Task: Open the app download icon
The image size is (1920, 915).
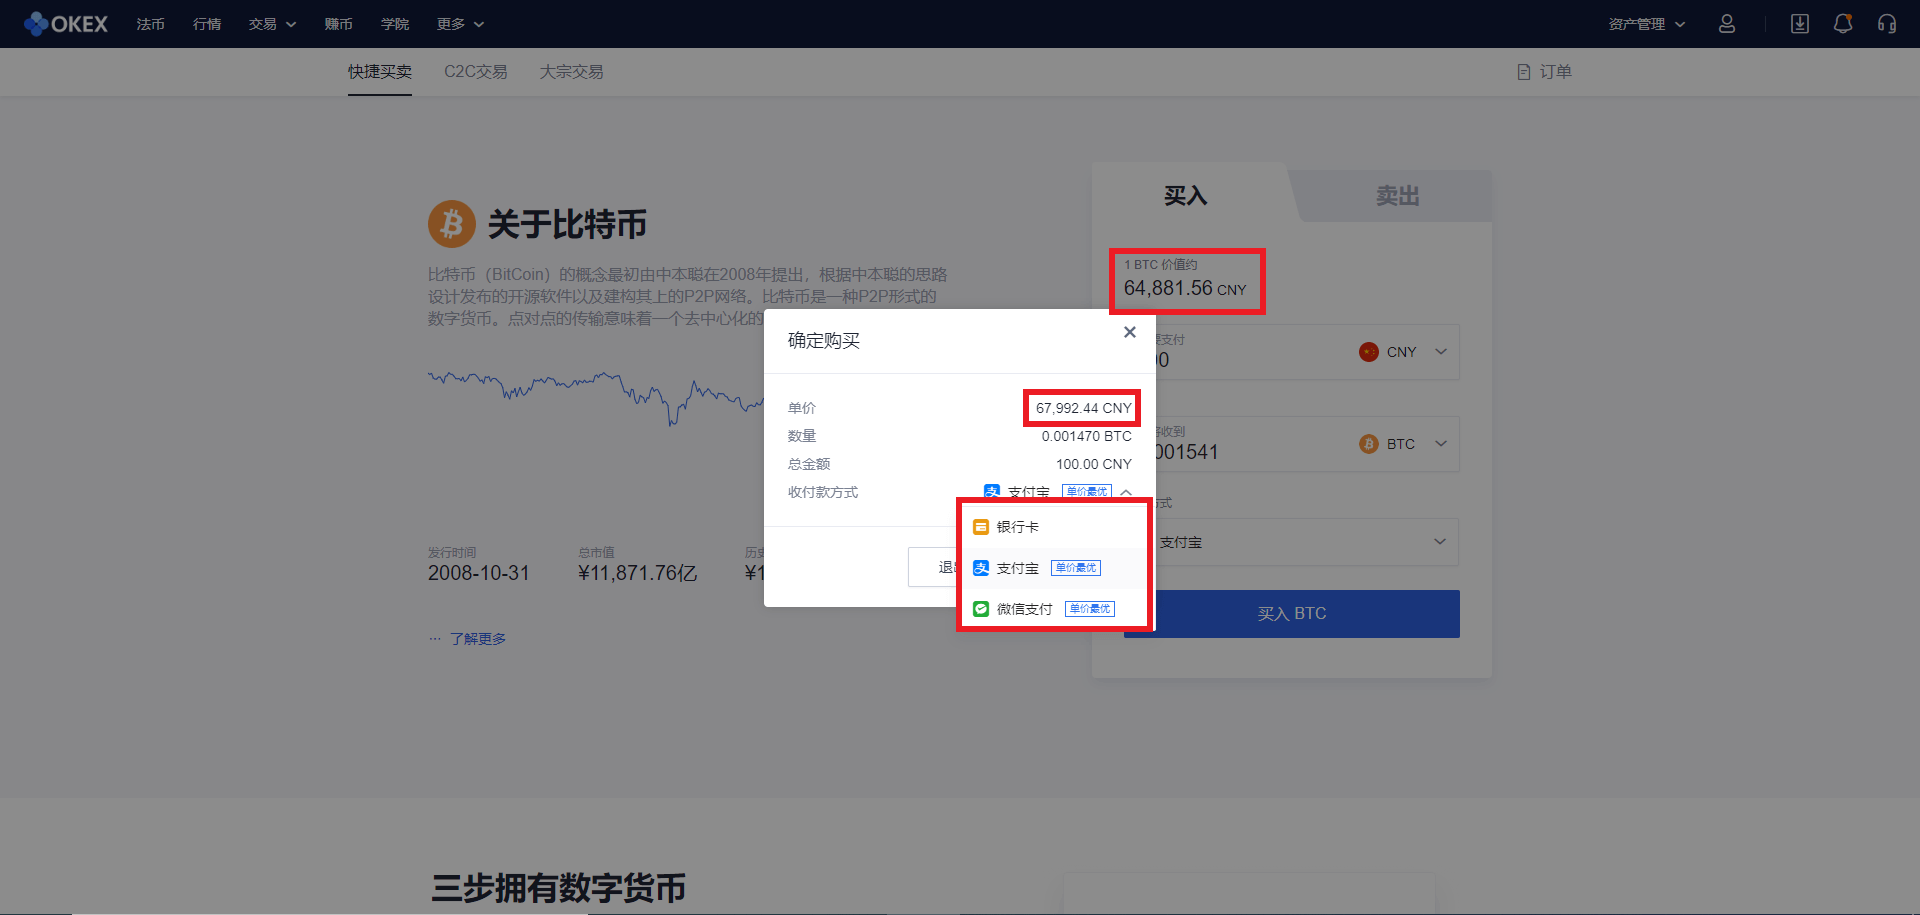Action: coord(1800,24)
